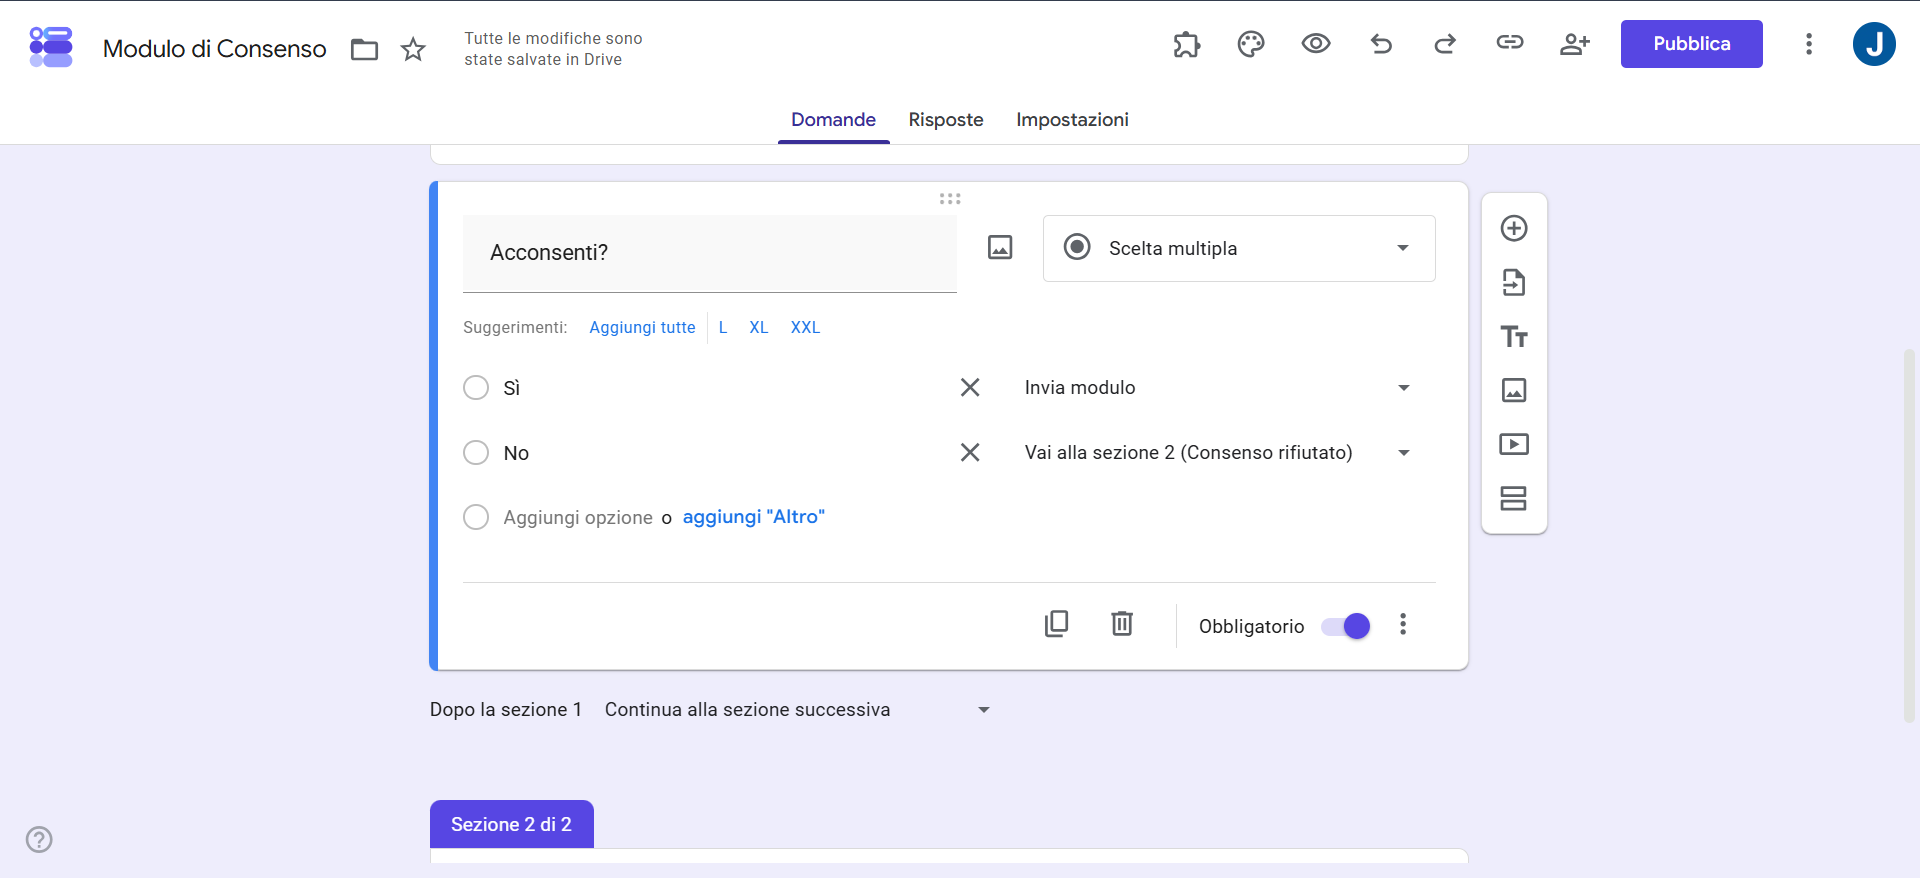The image size is (1920, 878).
Task: Open Google Forms home logo
Action: click(51, 47)
